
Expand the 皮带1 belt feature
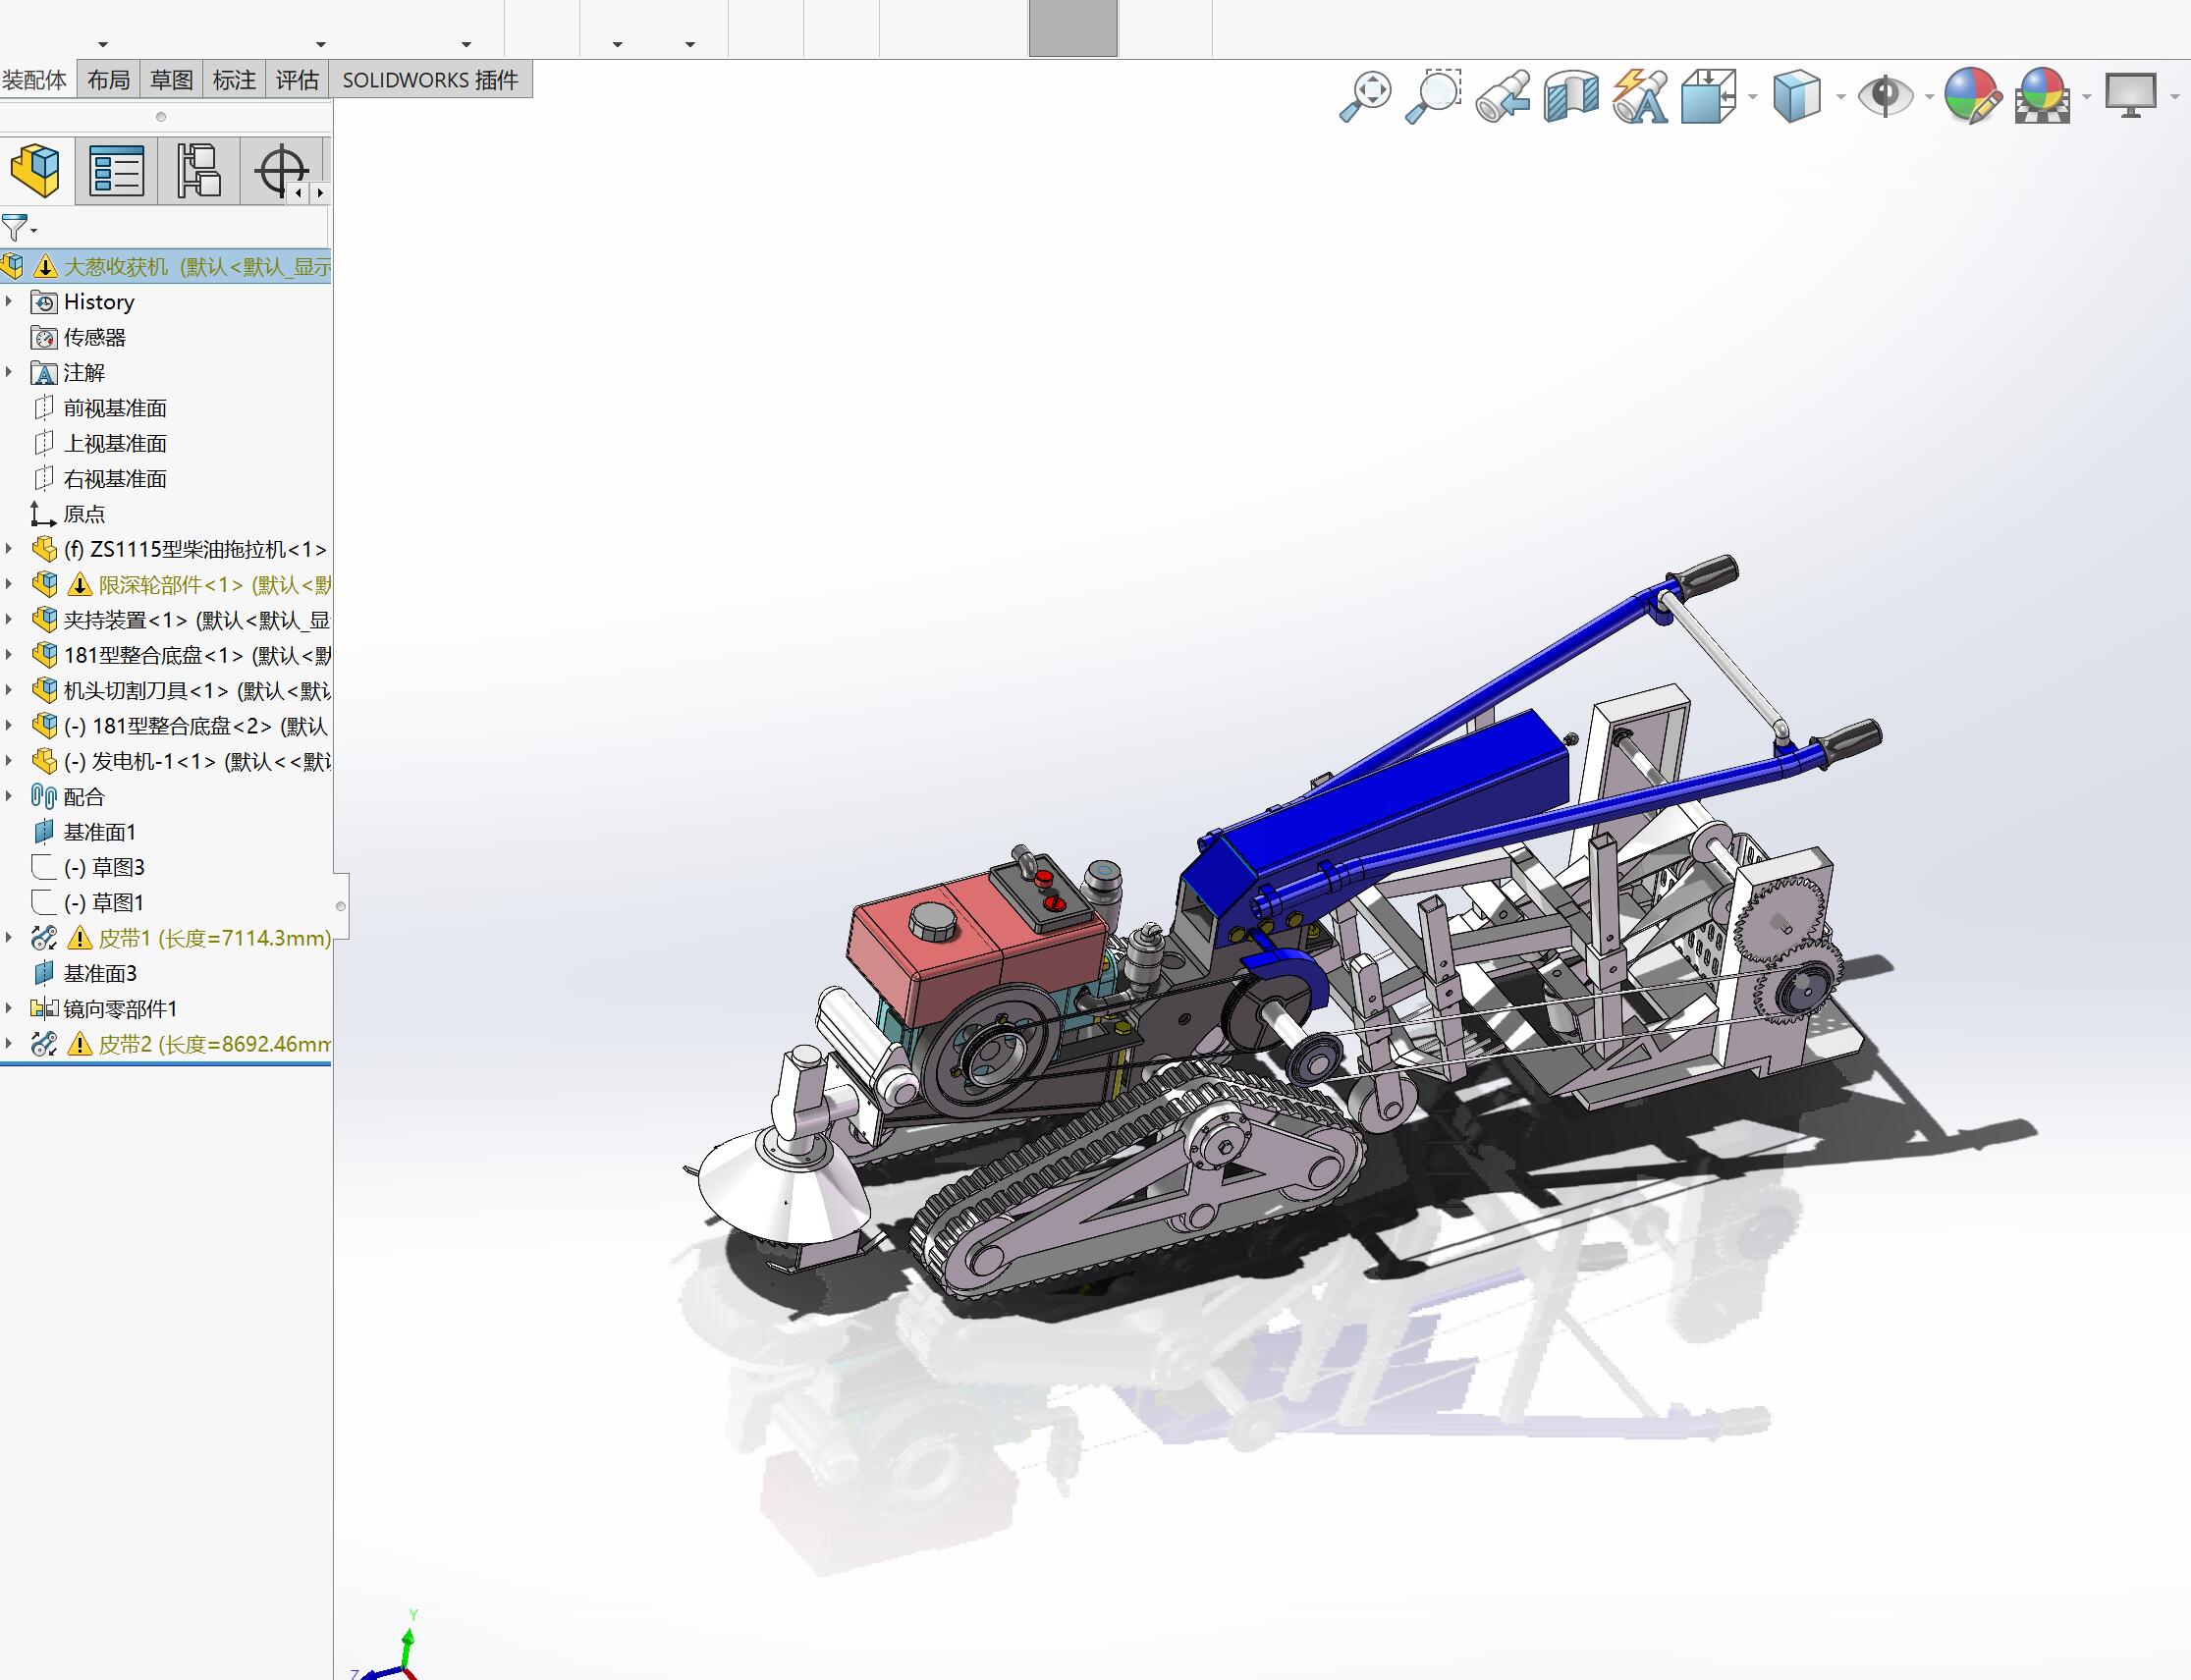click(9, 937)
